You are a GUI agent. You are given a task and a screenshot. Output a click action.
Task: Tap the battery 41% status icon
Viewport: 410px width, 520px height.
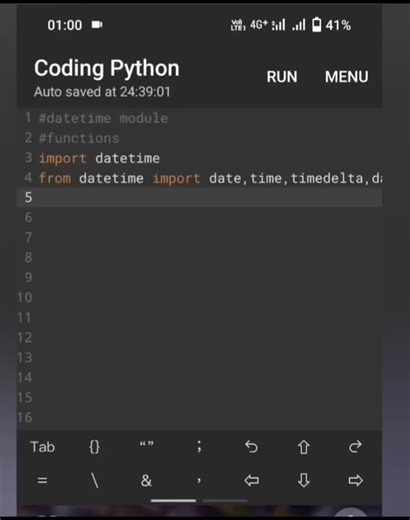(332, 25)
